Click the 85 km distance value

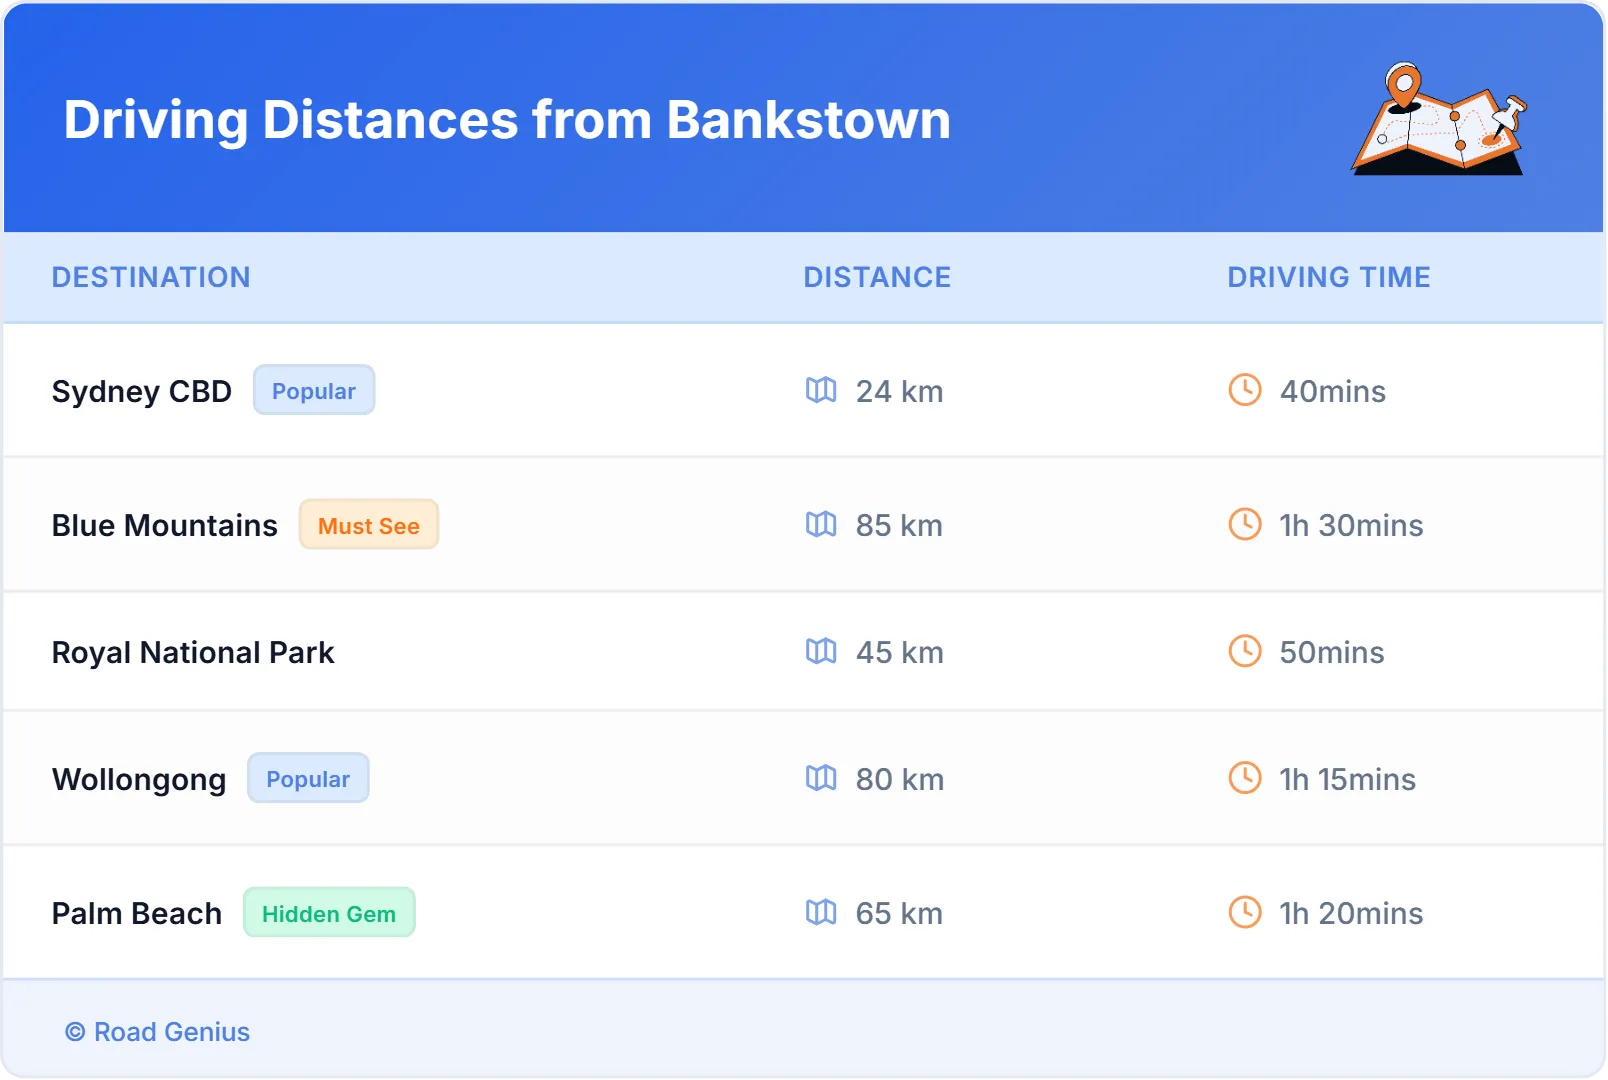899,525
